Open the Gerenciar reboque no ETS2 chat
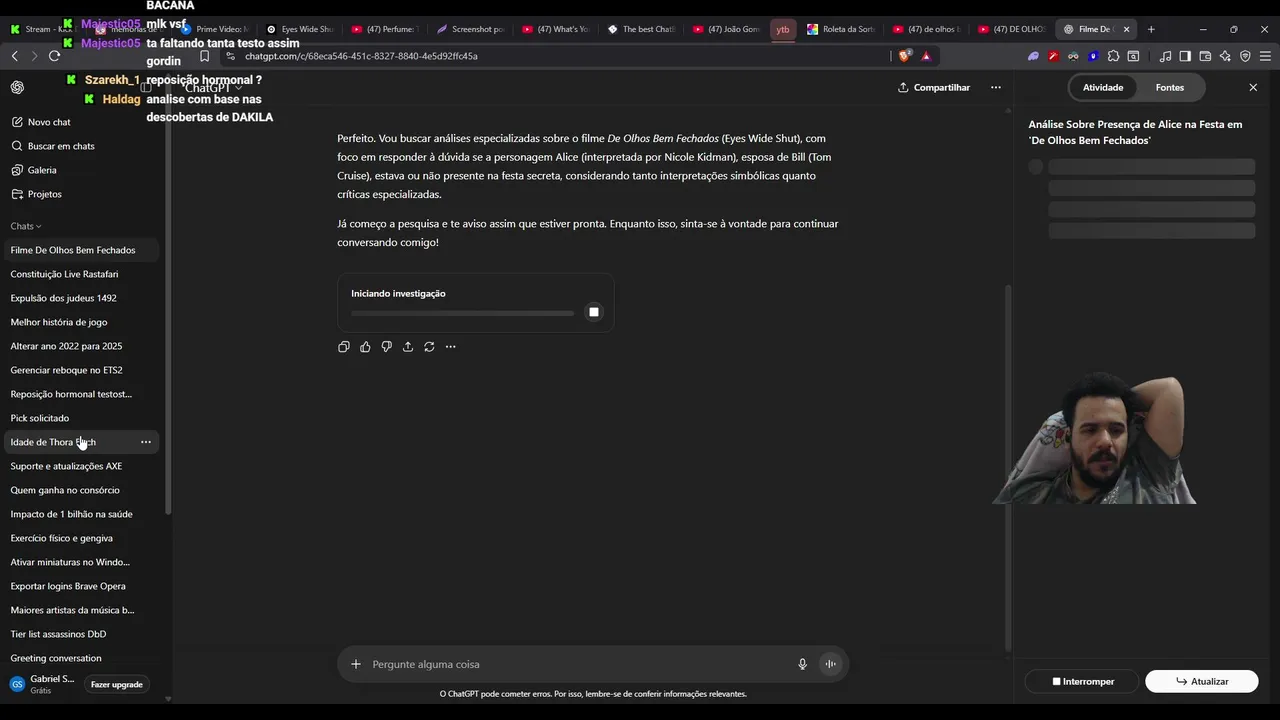This screenshot has width=1280, height=720. coord(80,370)
